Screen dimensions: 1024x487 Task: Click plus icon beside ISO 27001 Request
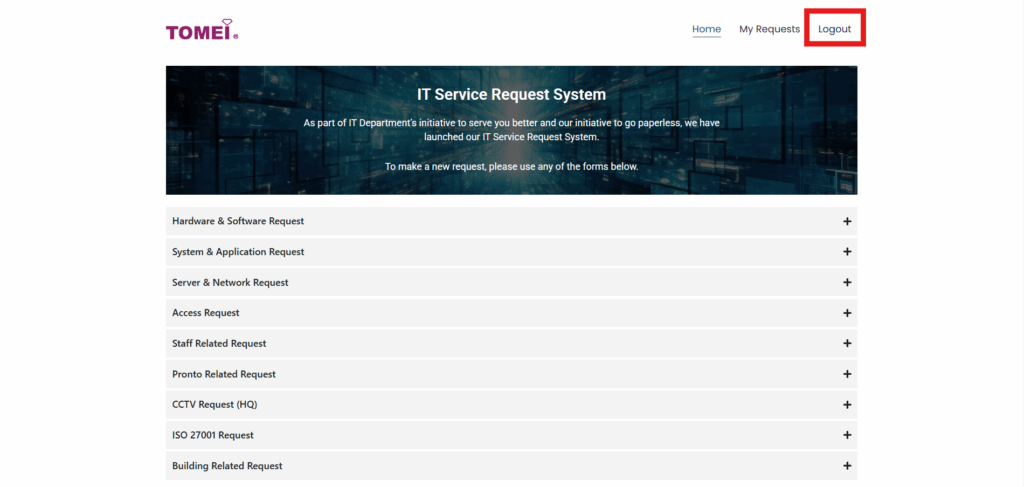click(847, 435)
